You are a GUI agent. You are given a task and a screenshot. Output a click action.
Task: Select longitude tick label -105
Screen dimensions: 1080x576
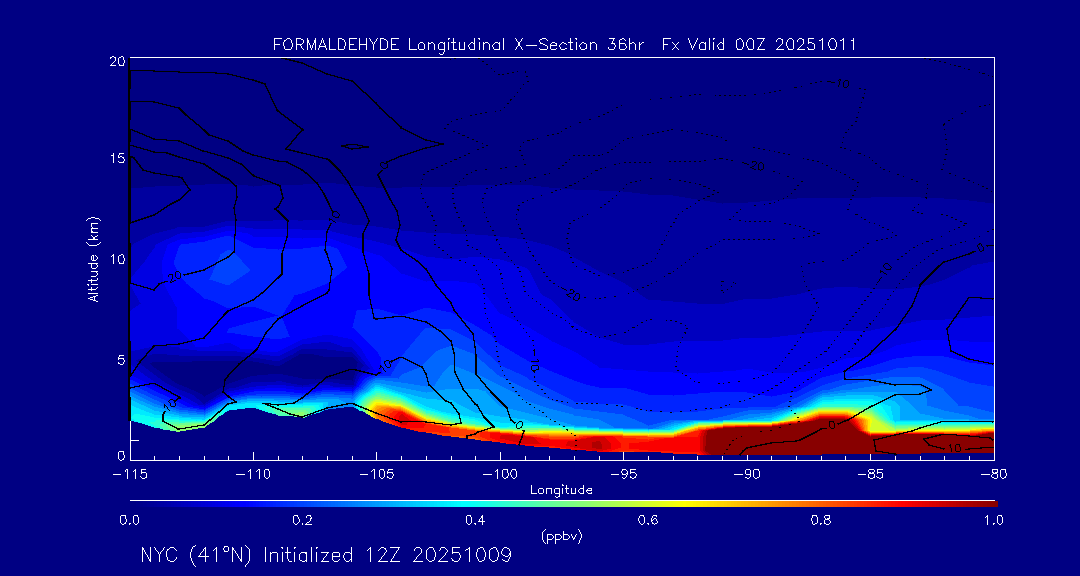[377, 475]
